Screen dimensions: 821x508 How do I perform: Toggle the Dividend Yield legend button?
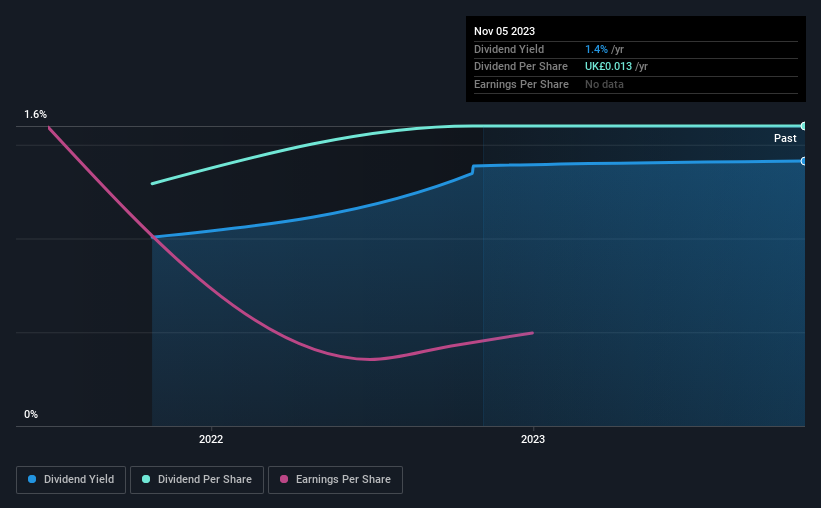tap(71, 480)
